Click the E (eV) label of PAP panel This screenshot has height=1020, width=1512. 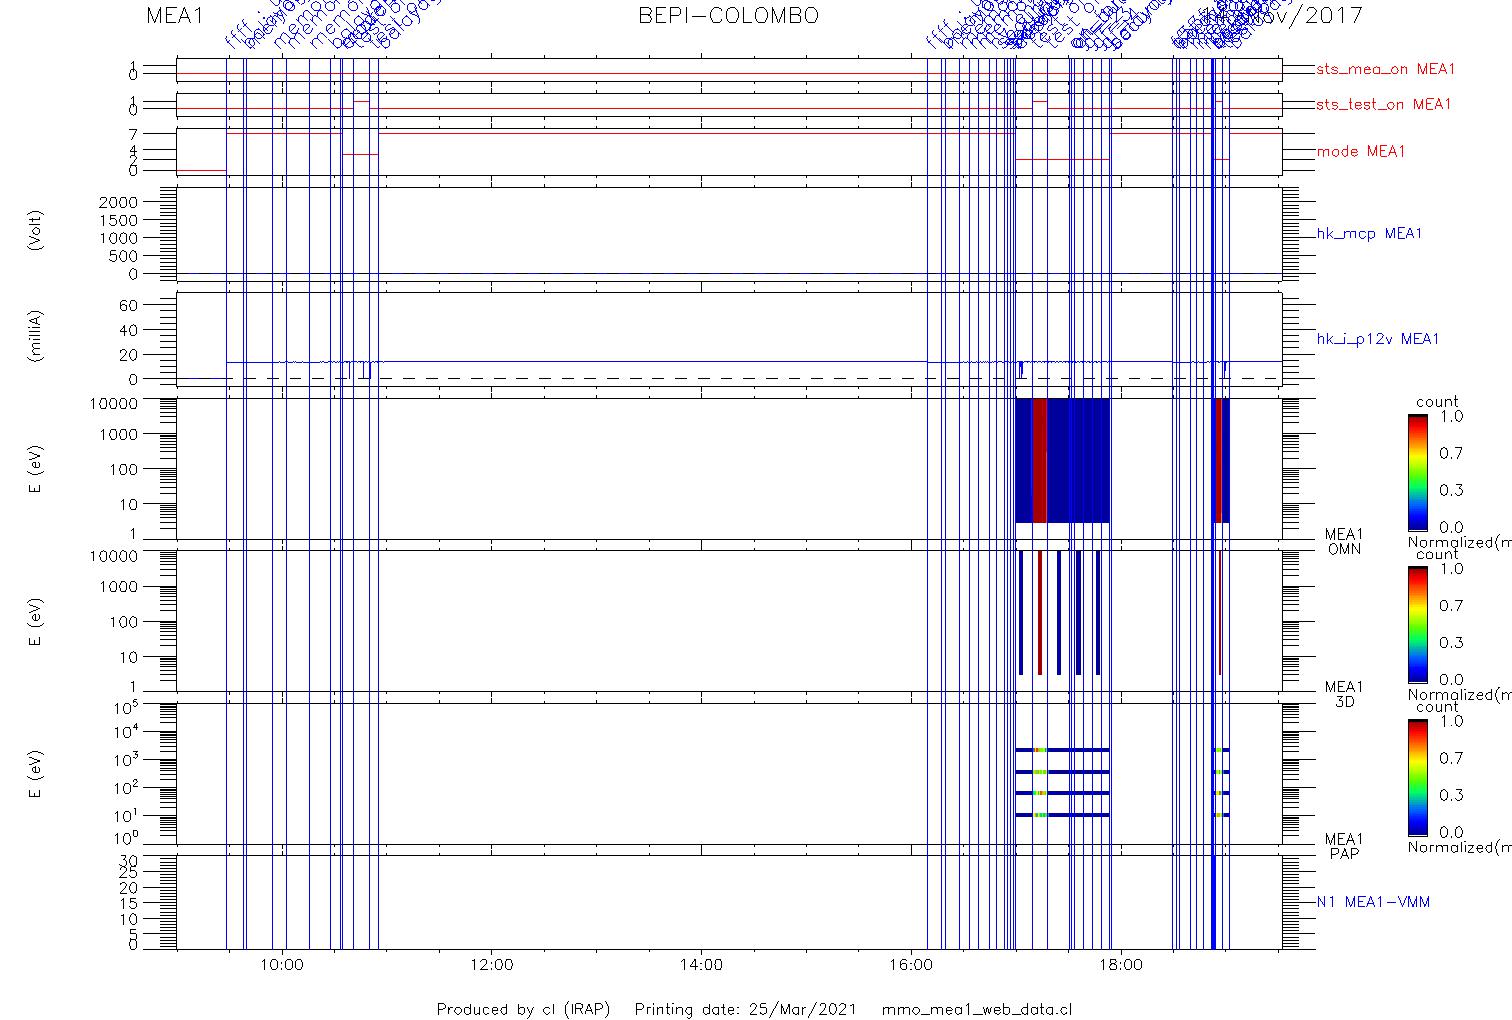click(x=36, y=773)
